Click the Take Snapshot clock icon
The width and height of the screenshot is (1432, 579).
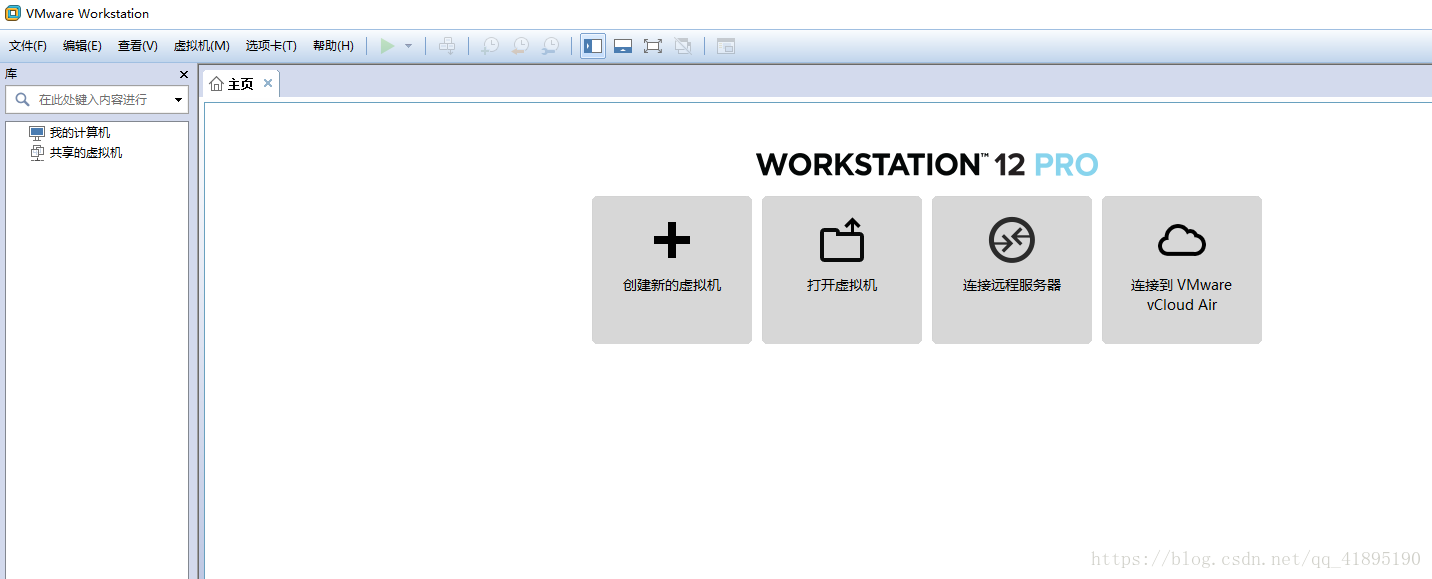click(x=490, y=46)
